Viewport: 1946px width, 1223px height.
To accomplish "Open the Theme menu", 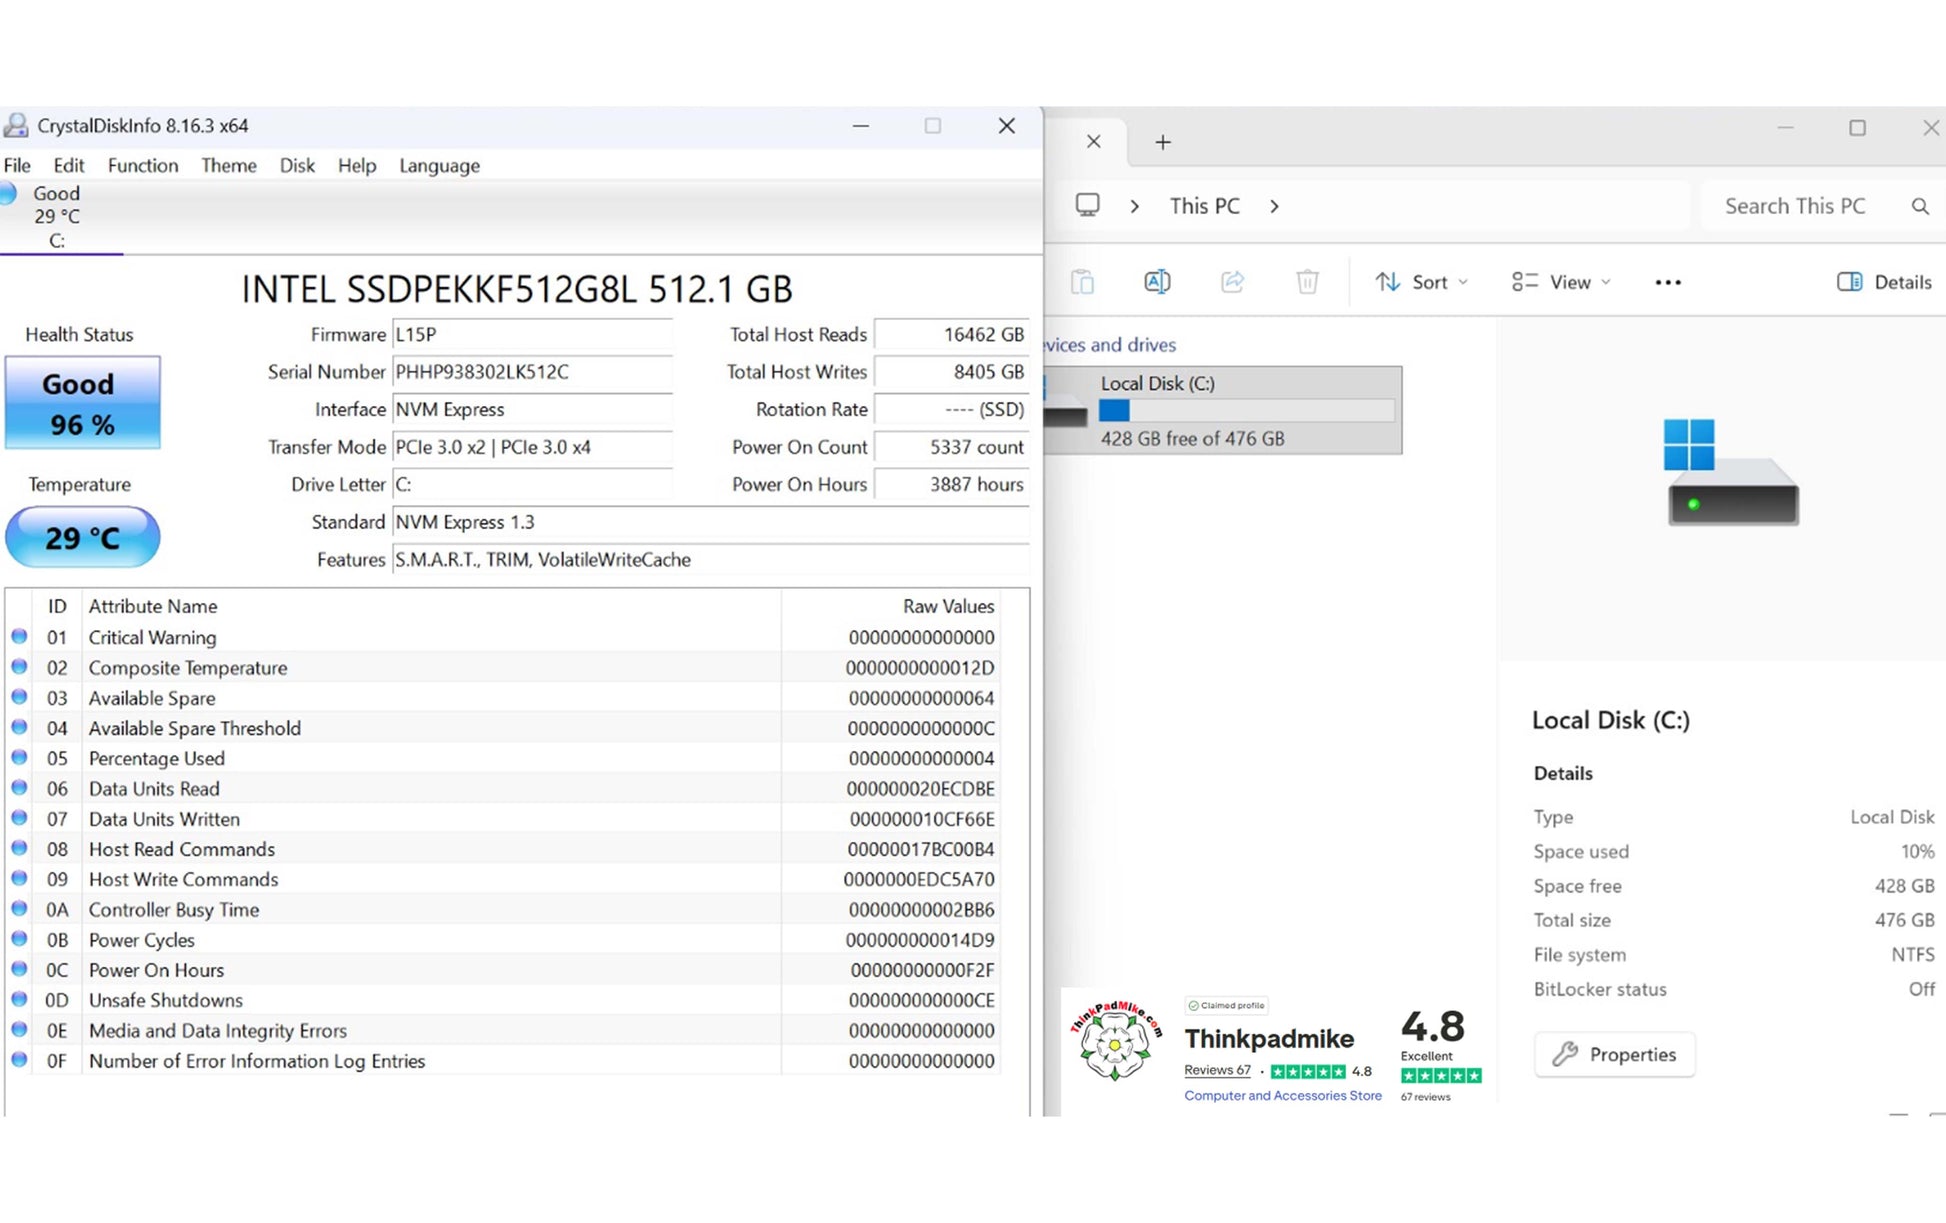I will (228, 165).
